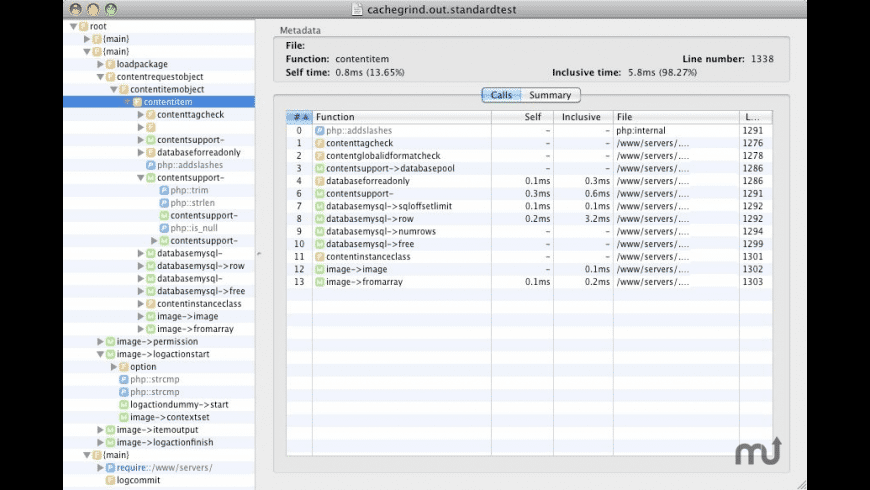Click the L... column header
The width and height of the screenshot is (870, 490).
tap(755, 117)
